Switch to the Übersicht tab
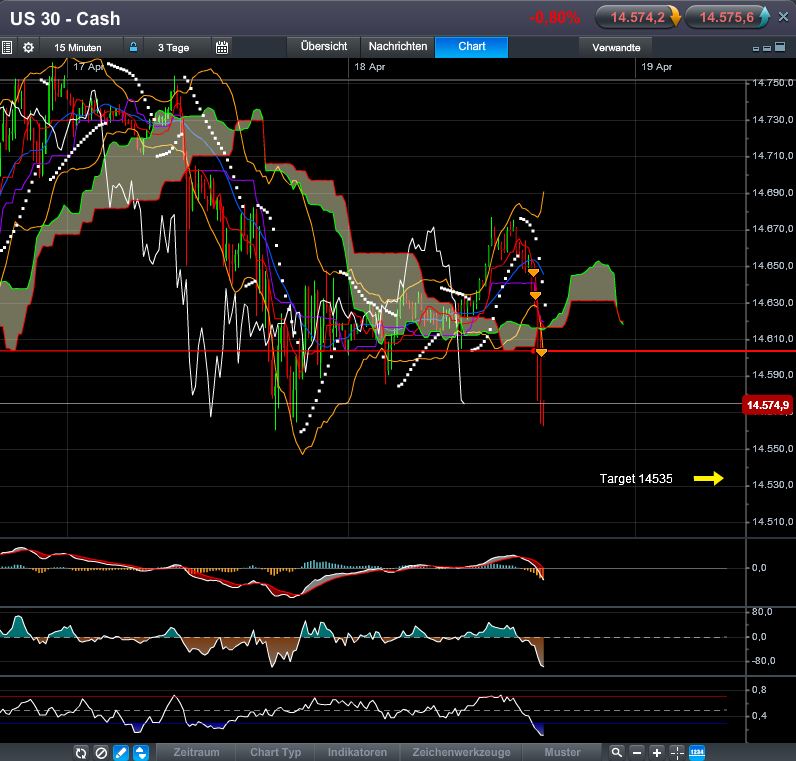The height and width of the screenshot is (761, 796). click(324, 46)
